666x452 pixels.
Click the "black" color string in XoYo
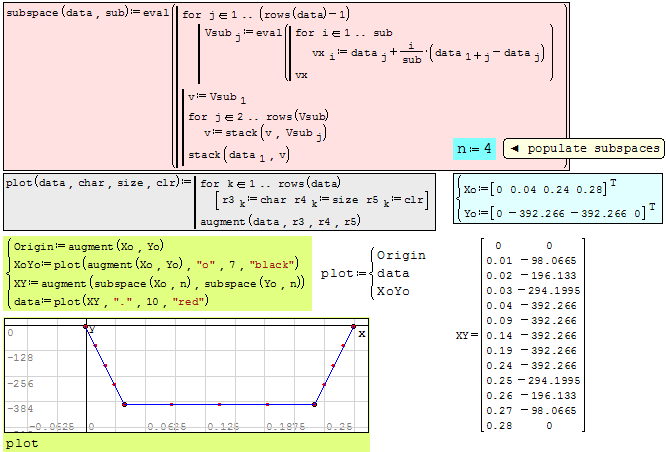point(276,263)
